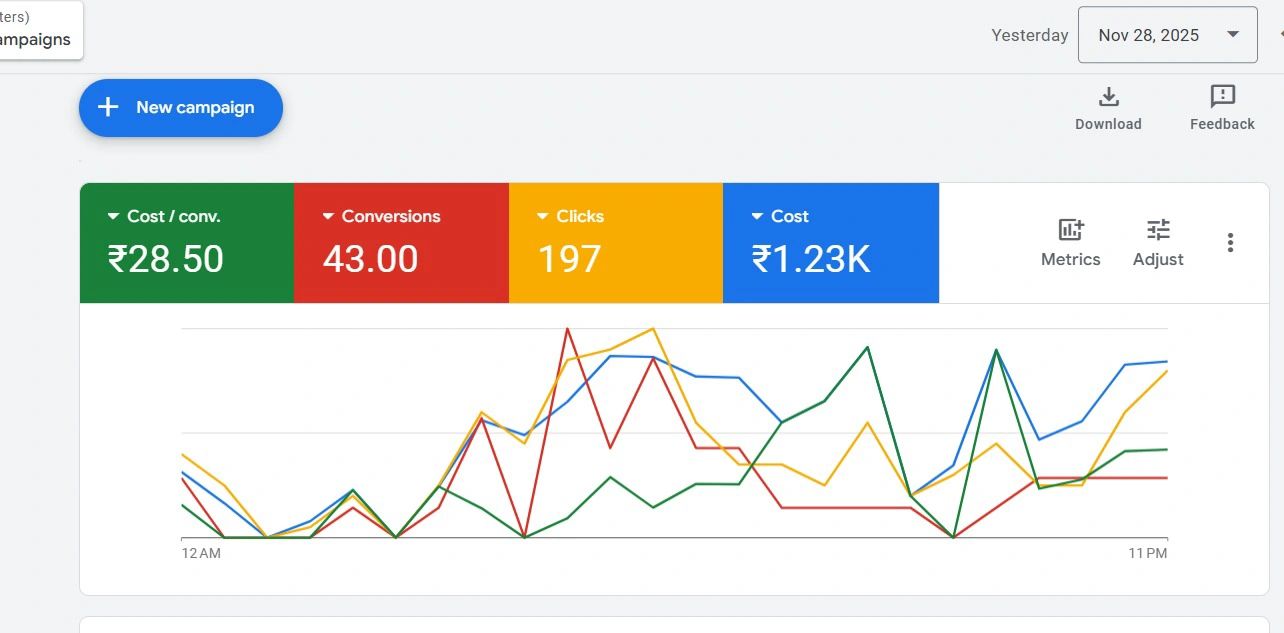Click the plus icon on New campaign
Viewport: 1284px width, 633px height.
108,107
